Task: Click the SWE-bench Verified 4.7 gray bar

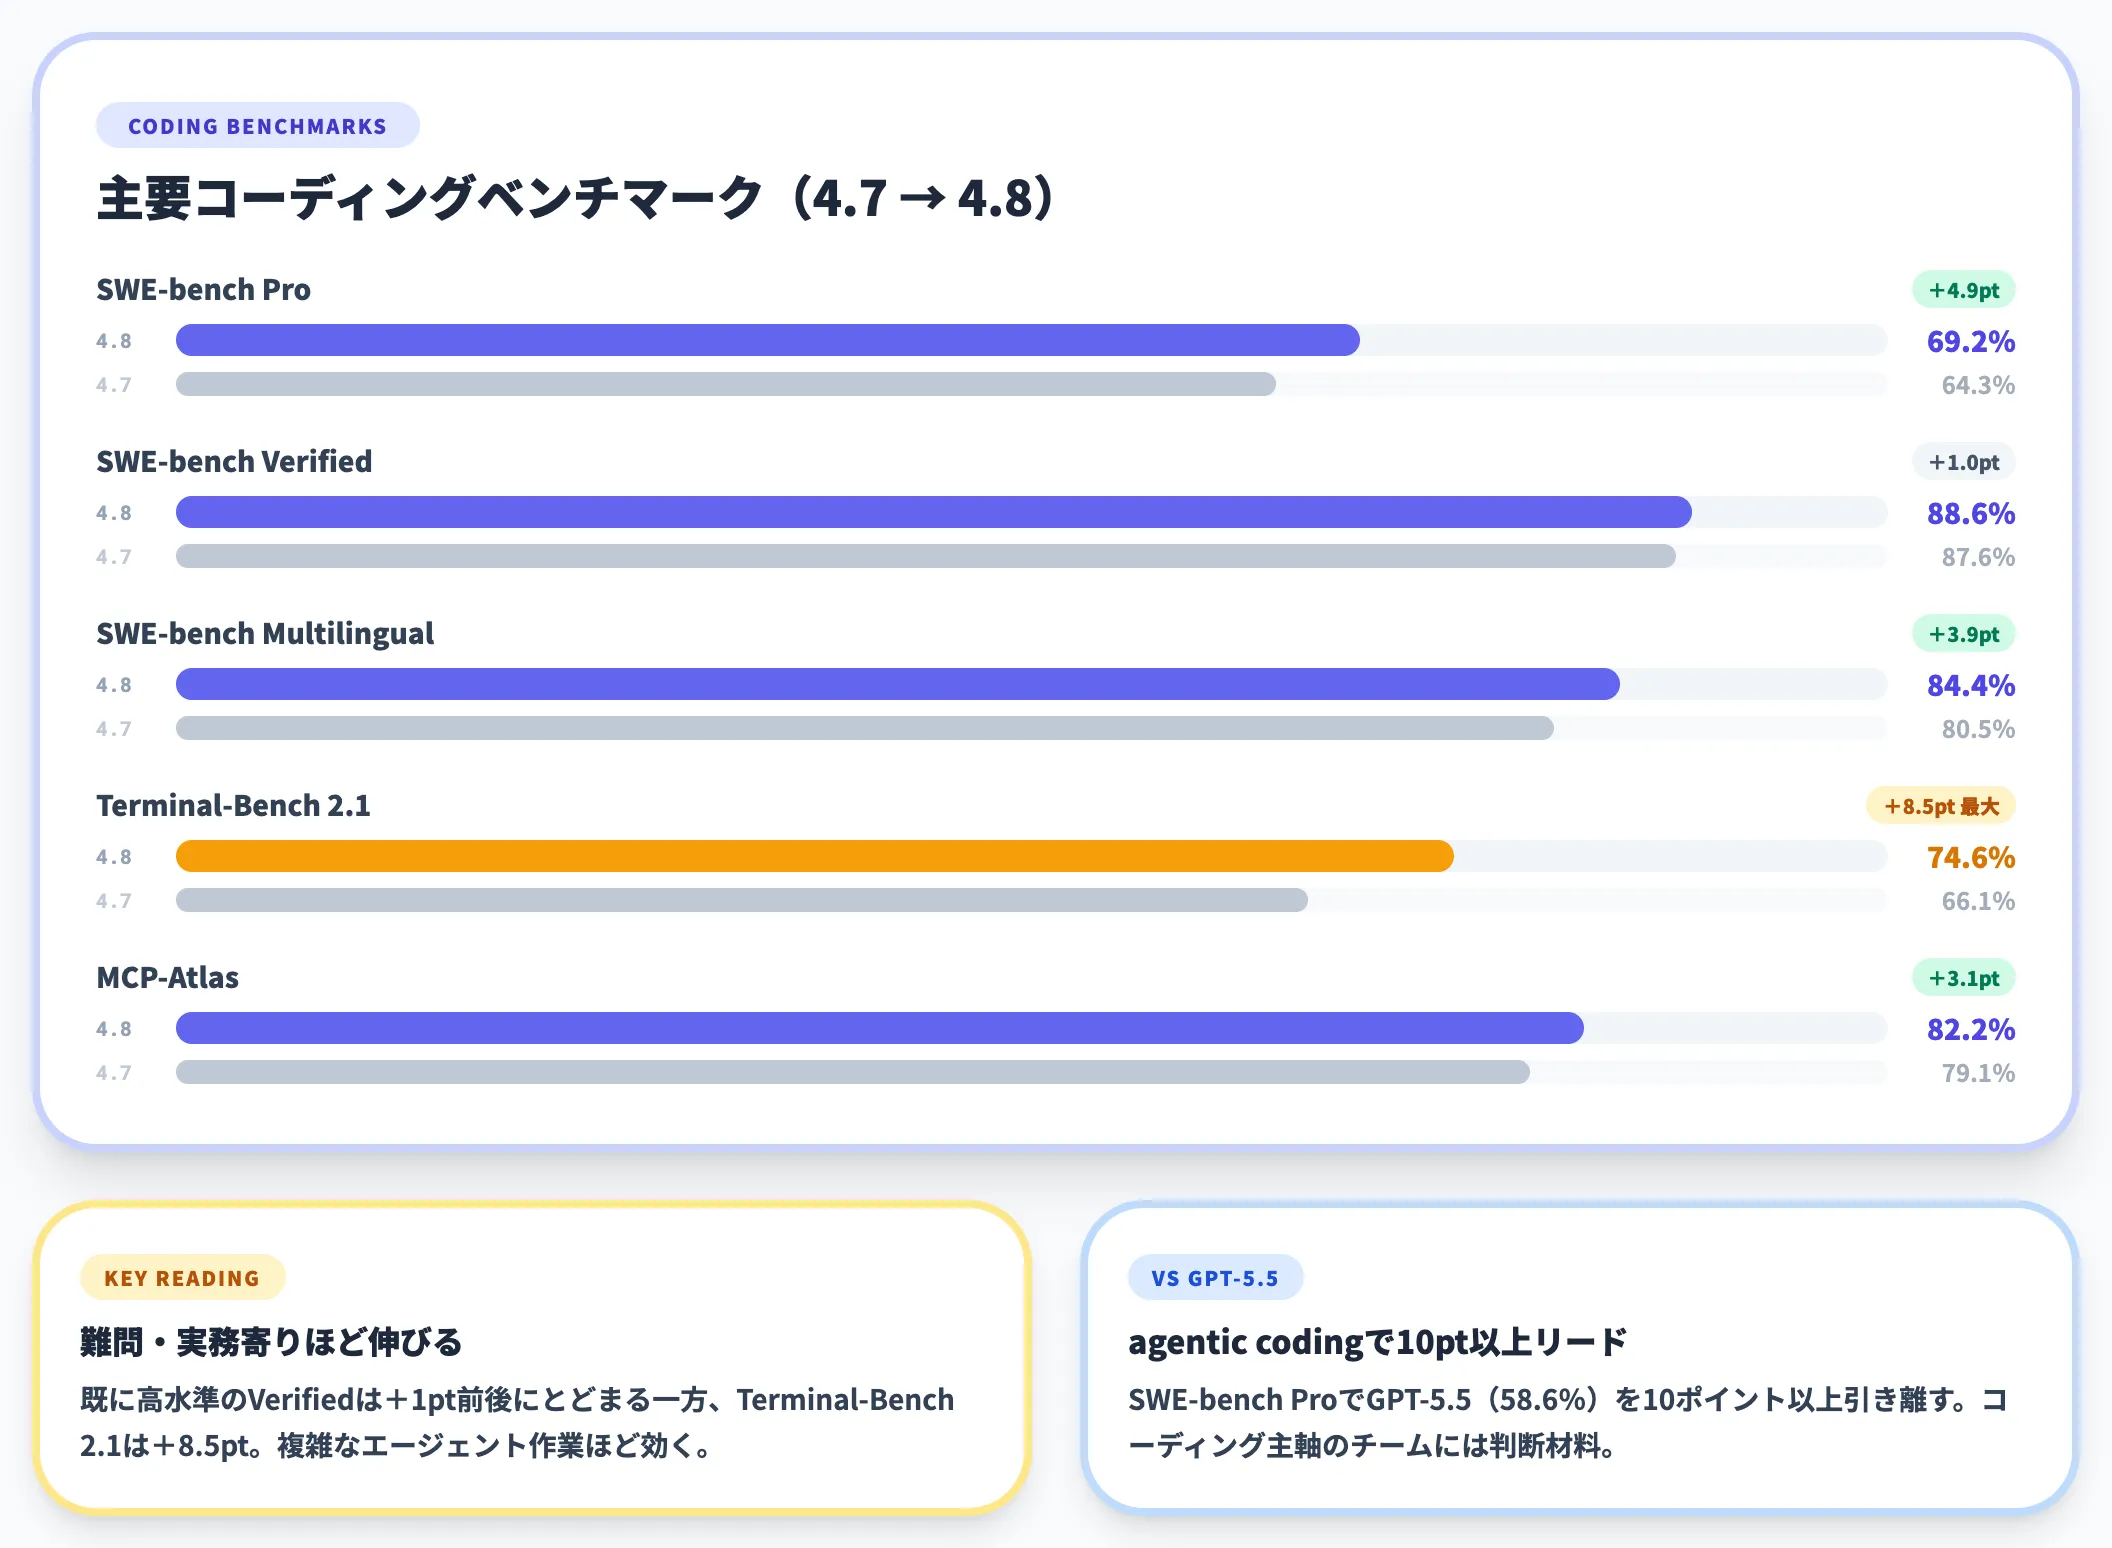Action: pyautogui.click(x=926, y=556)
